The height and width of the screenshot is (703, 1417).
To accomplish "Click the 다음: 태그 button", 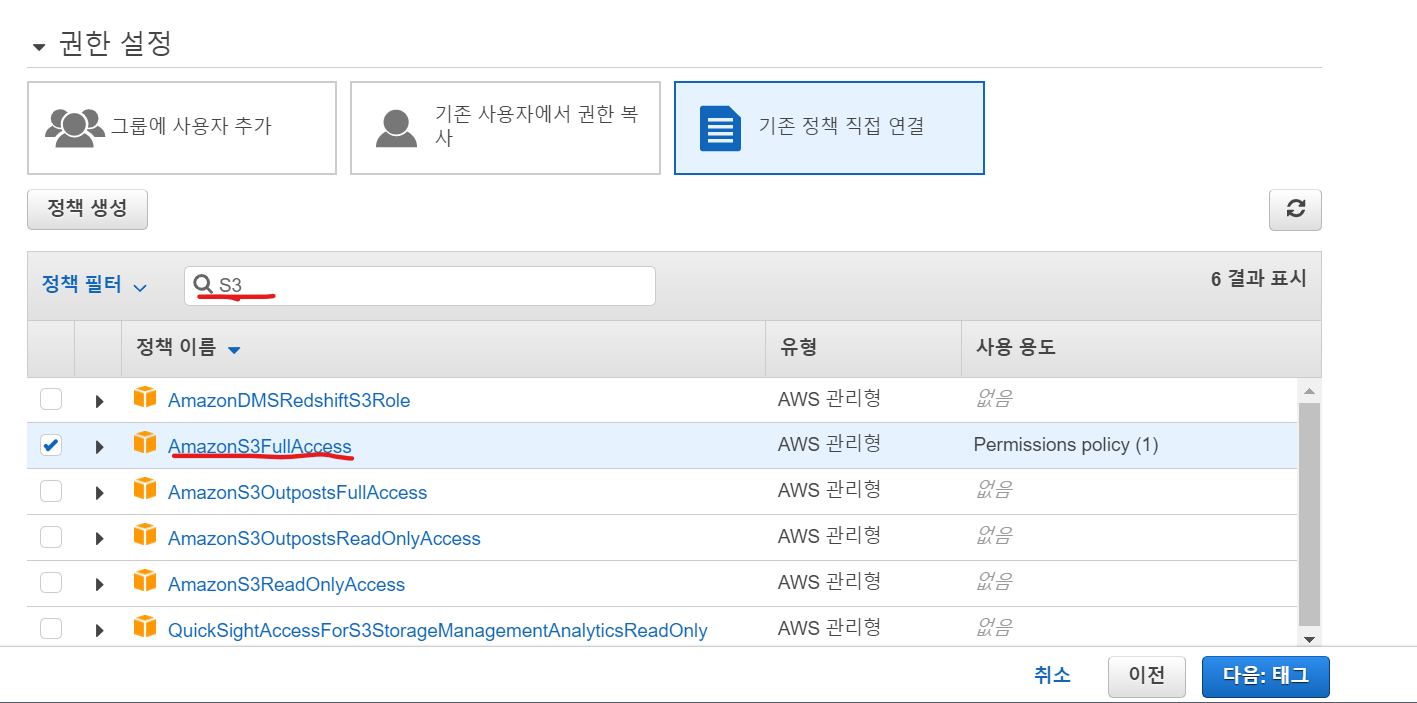I will pos(1266,676).
